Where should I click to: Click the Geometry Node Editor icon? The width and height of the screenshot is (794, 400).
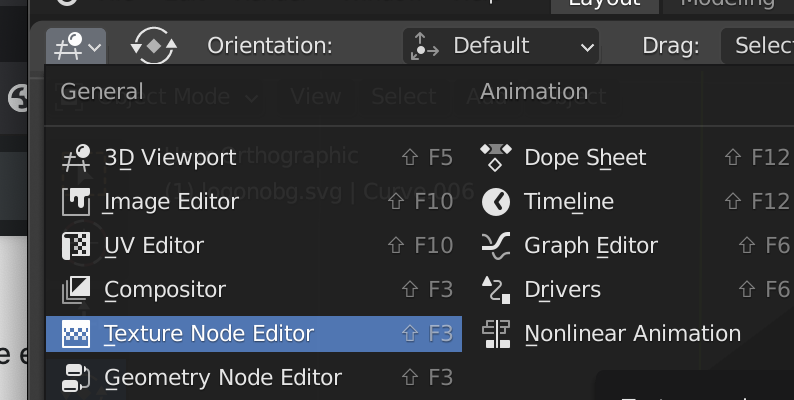point(76,378)
